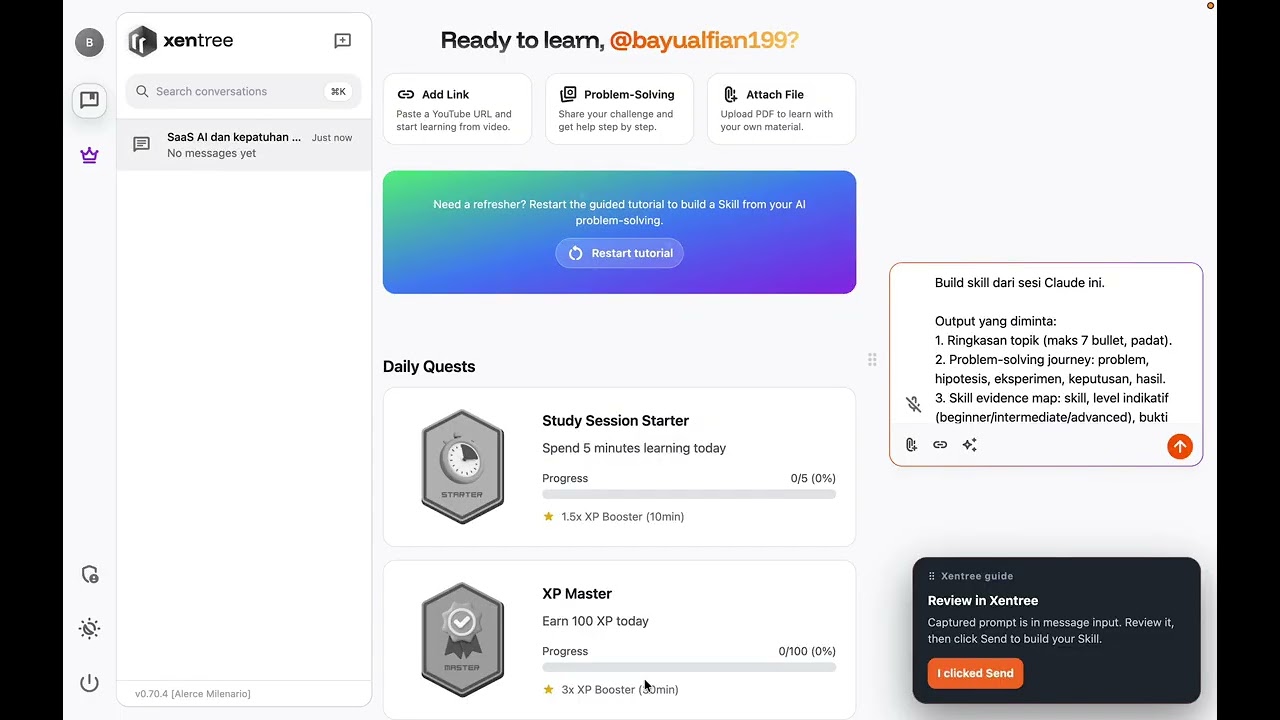
Task: Click the 'Review in Xentree' guide heading
Action: pos(983,601)
